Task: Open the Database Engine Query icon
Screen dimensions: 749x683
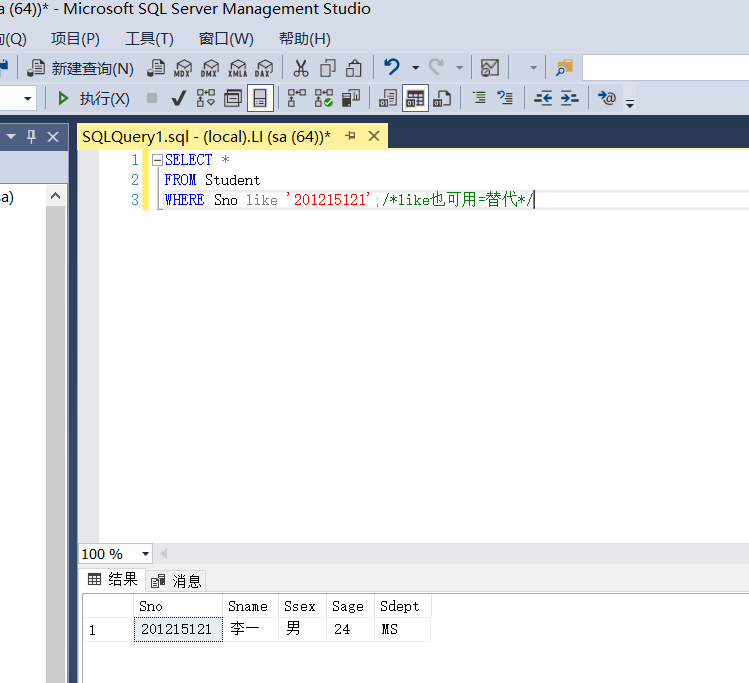Action: (156, 68)
